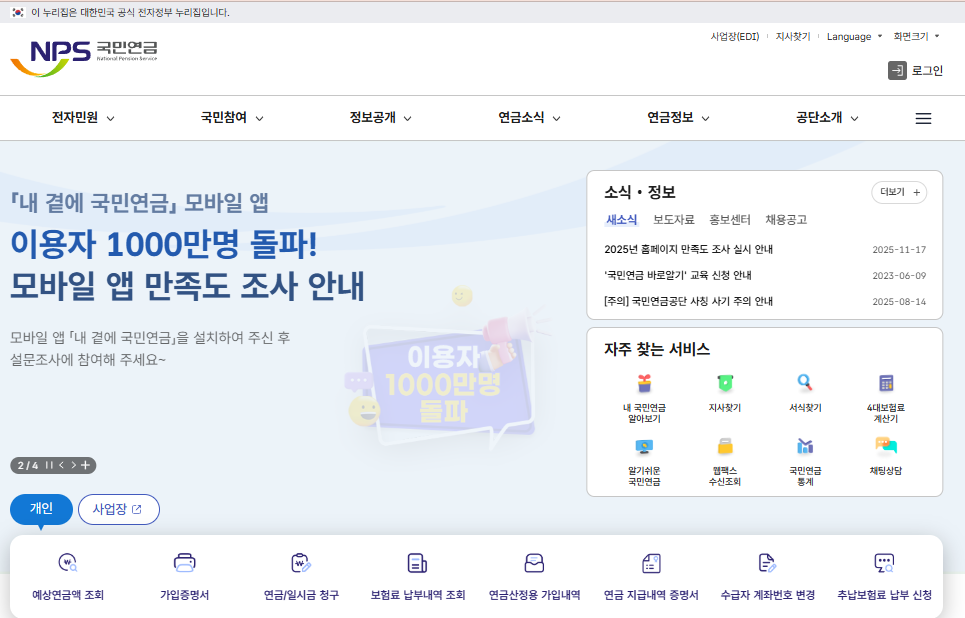Image resolution: width=965 pixels, height=618 pixels.
Task: Click 보험료 납부내역 조회 document icon
Action: 417,563
